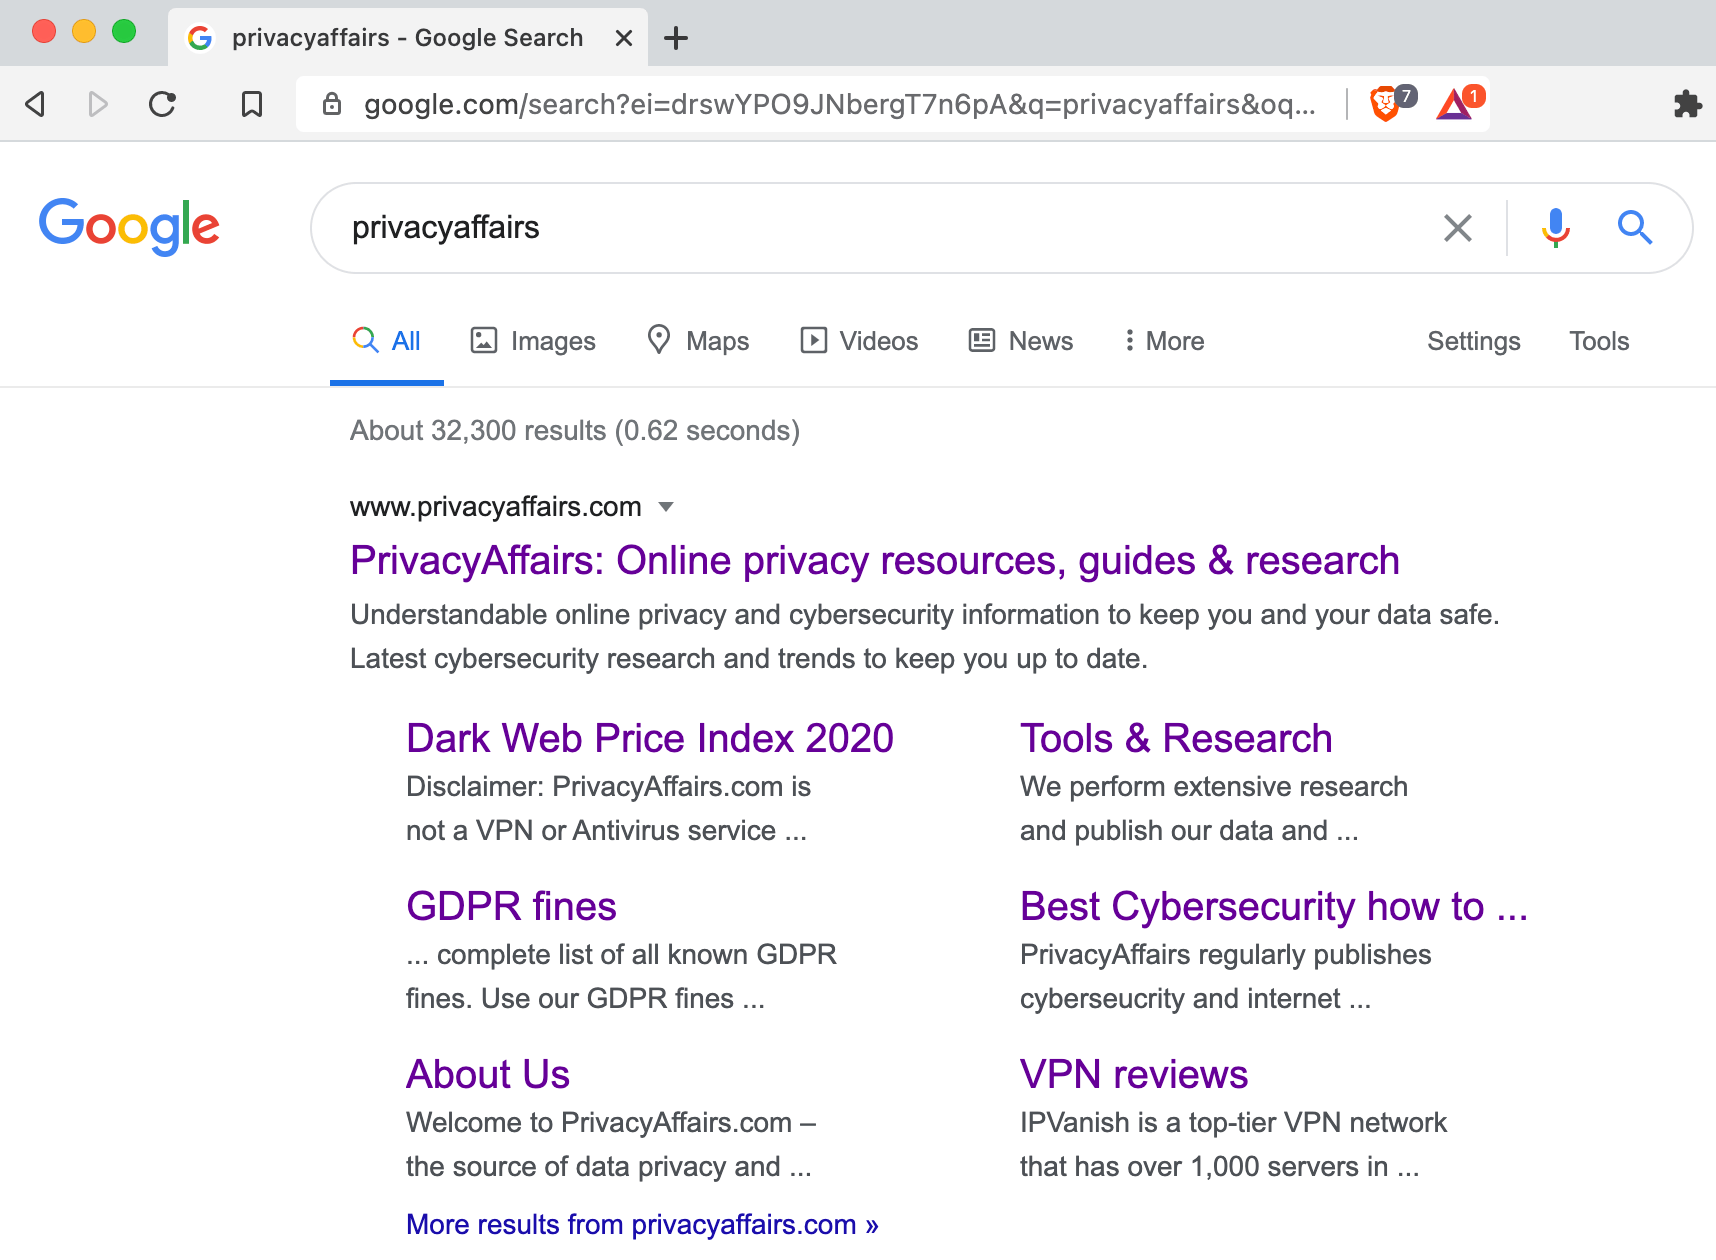
Task: Open search Tools
Action: [x=1599, y=341]
